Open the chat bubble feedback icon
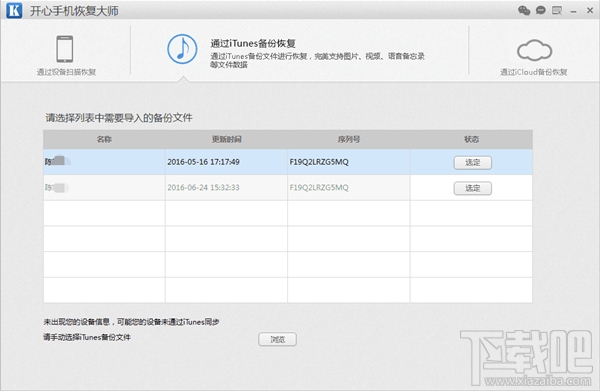 (x=540, y=10)
